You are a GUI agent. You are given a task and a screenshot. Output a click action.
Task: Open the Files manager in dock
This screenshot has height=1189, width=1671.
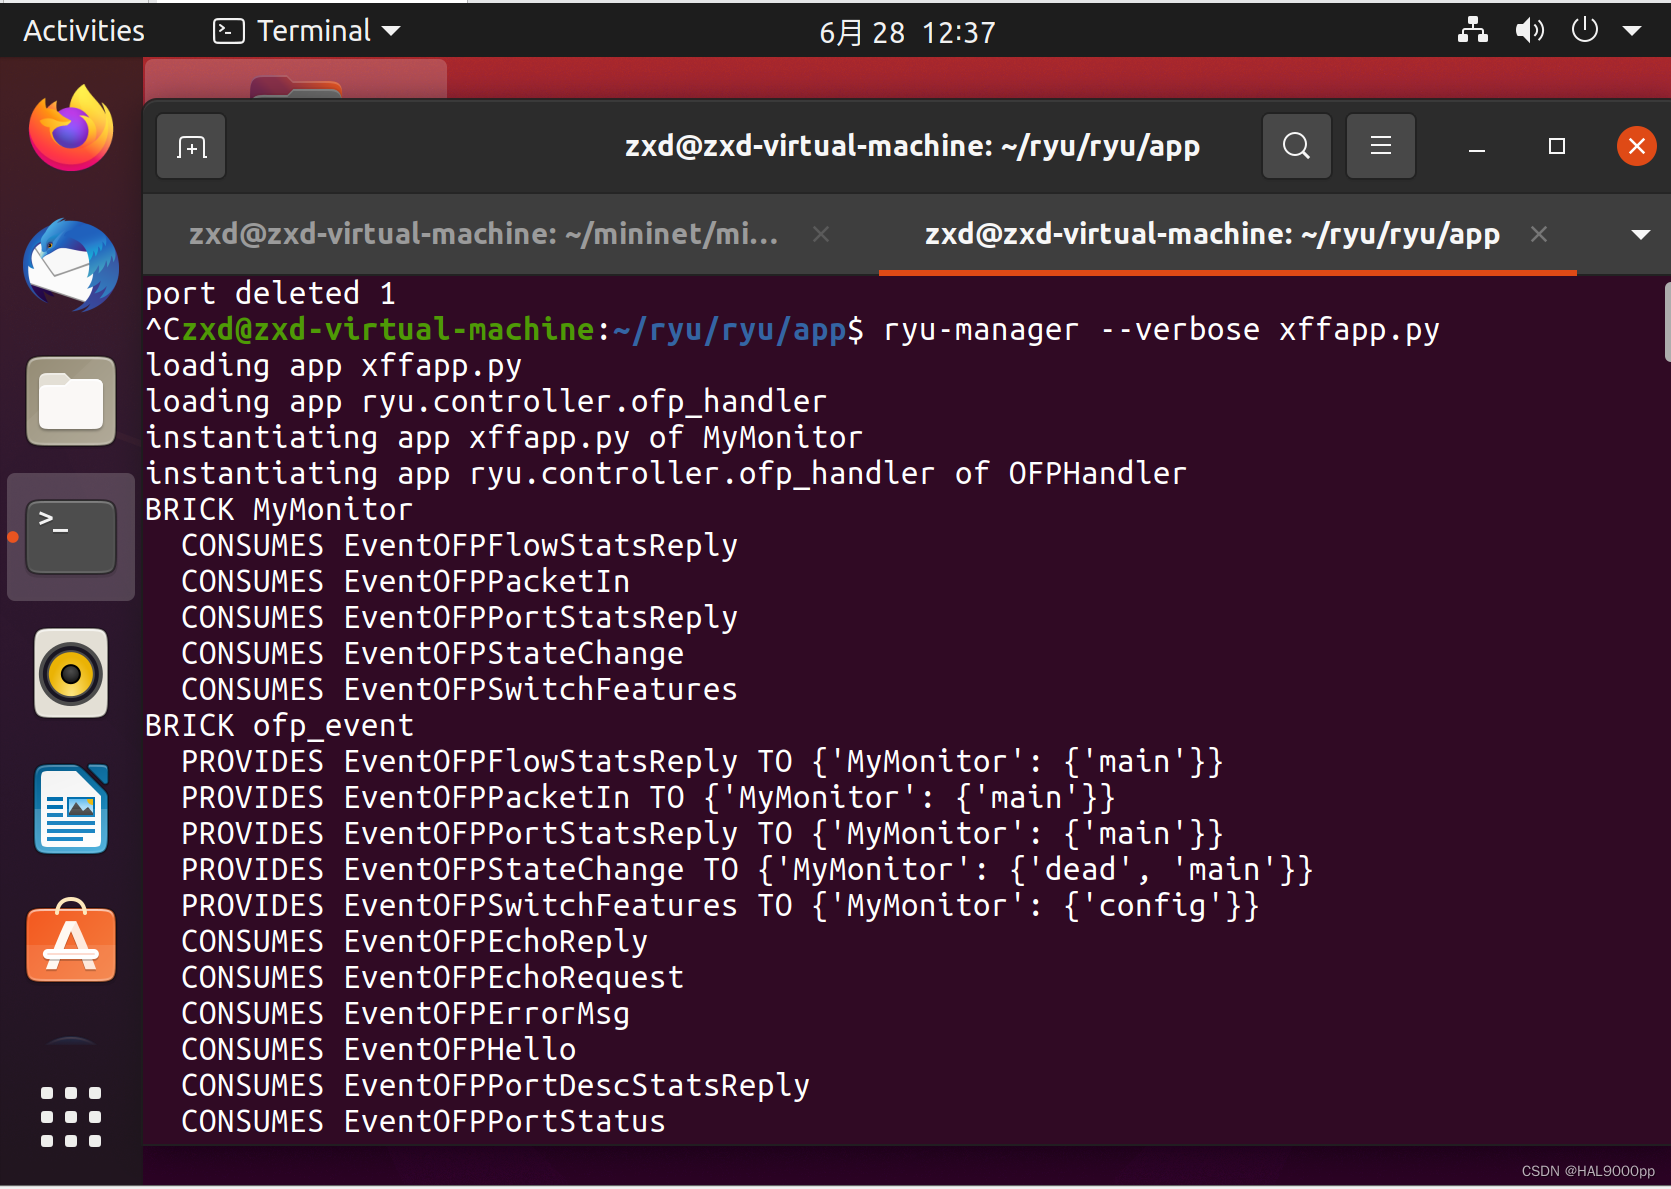71,401
